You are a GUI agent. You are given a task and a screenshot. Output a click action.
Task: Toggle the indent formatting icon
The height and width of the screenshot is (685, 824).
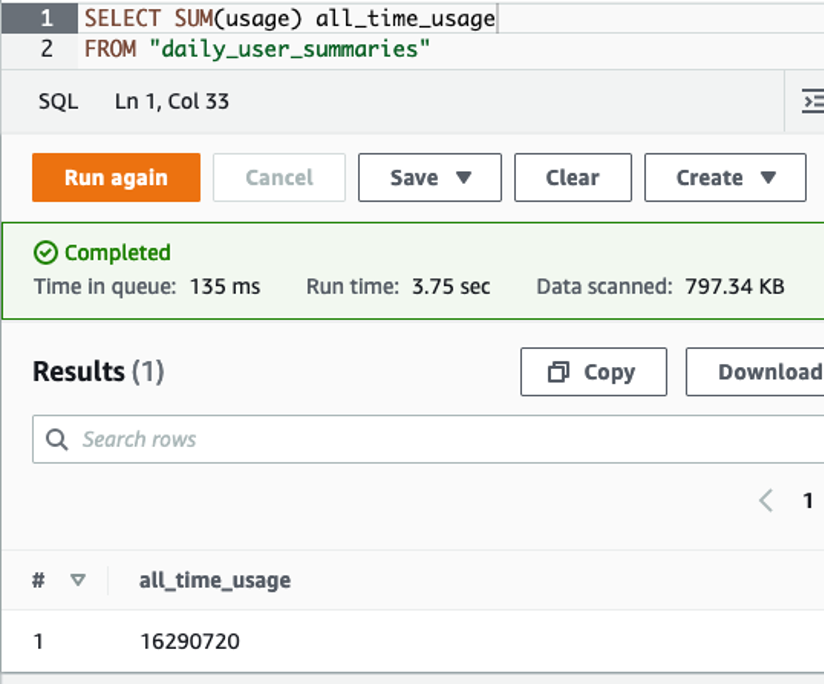(x=812, y=101)
